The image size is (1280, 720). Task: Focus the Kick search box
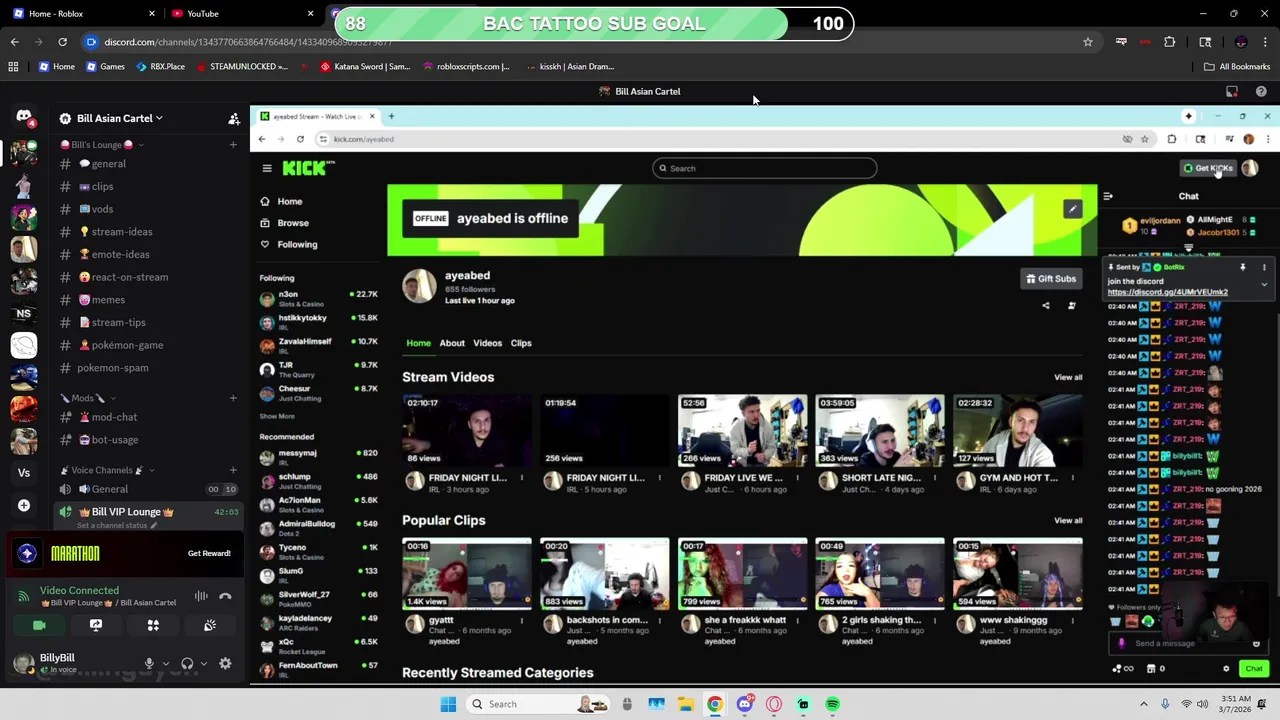click(765, 168)
